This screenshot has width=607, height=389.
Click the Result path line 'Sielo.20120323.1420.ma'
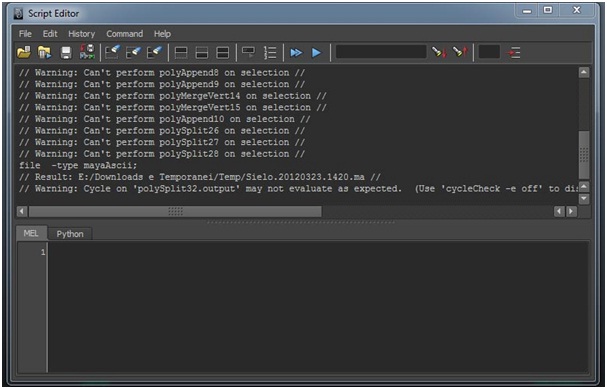(x=200, y=177)
